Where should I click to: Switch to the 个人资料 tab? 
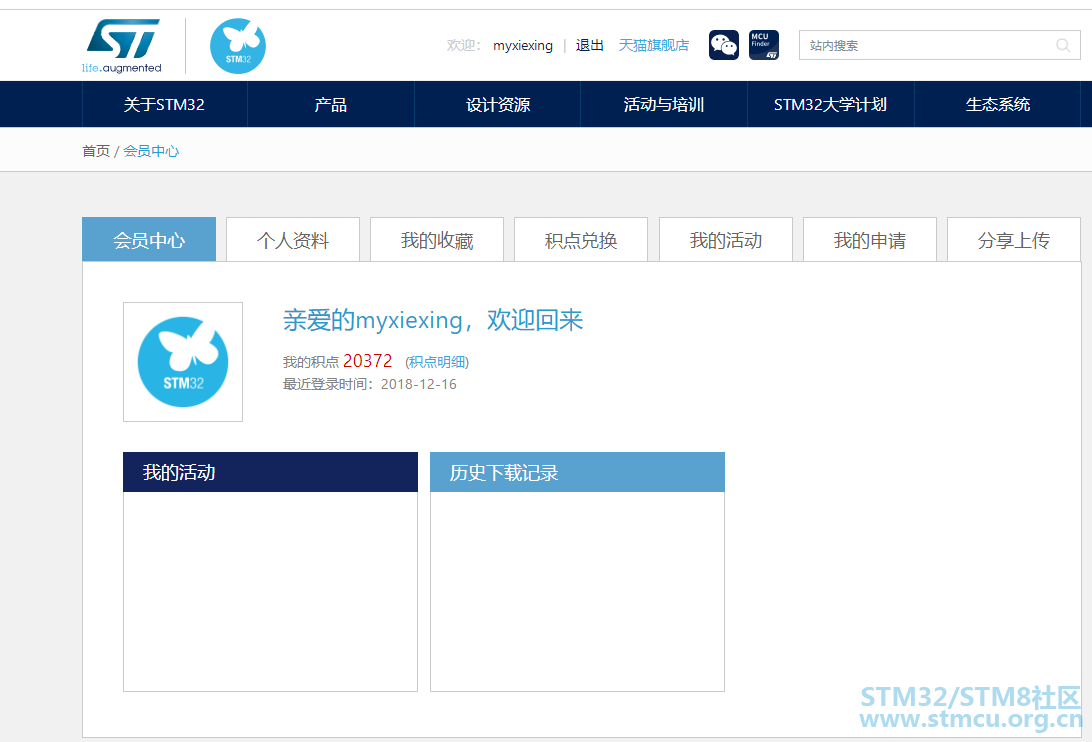[292, 240]
